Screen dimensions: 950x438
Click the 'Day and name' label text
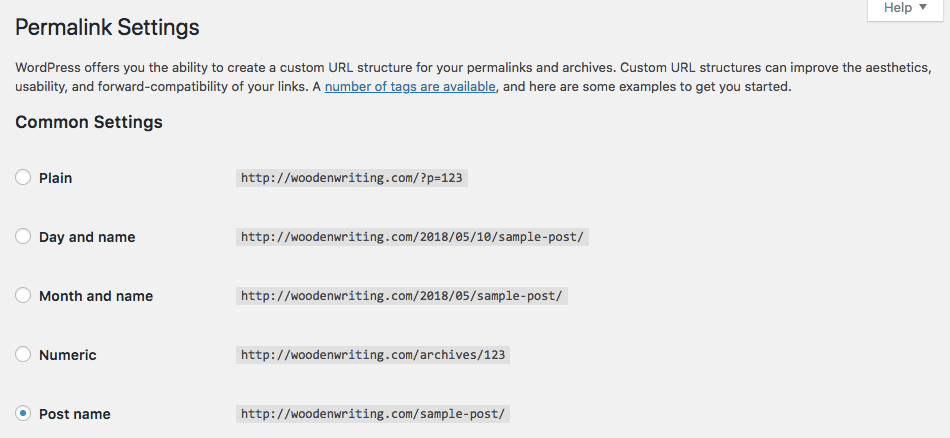coord(87,237)
